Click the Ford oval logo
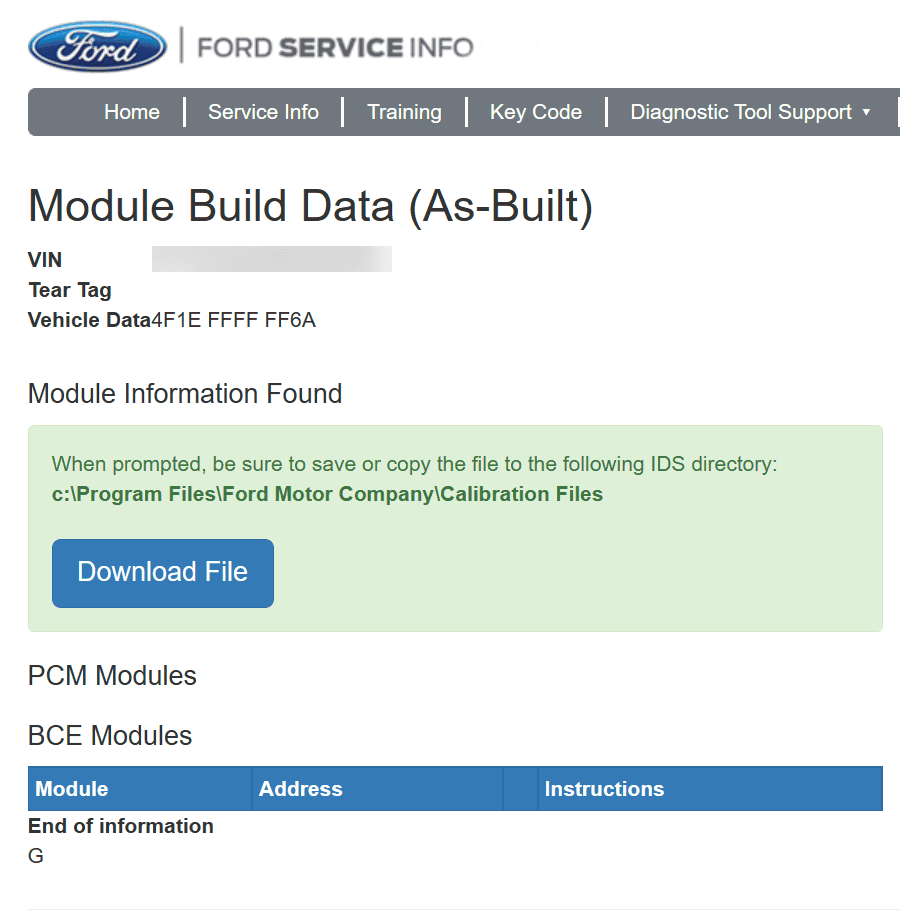This screenshot has height=911, width=900. pos(98,47)
